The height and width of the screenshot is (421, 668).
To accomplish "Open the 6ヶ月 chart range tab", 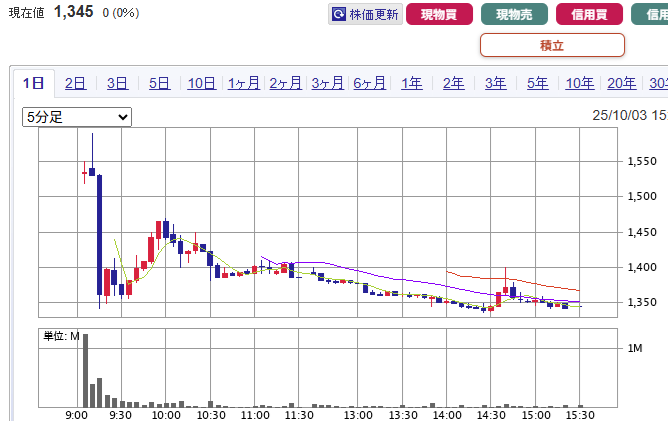I will pos(369,83).
